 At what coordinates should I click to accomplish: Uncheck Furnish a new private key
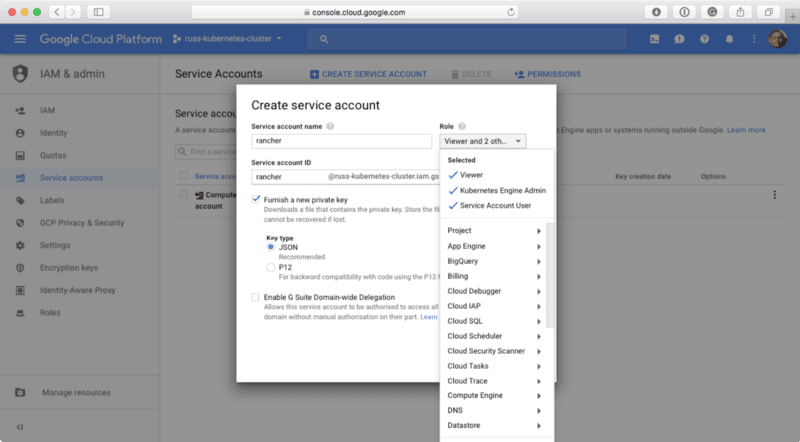tap(256, 200)
